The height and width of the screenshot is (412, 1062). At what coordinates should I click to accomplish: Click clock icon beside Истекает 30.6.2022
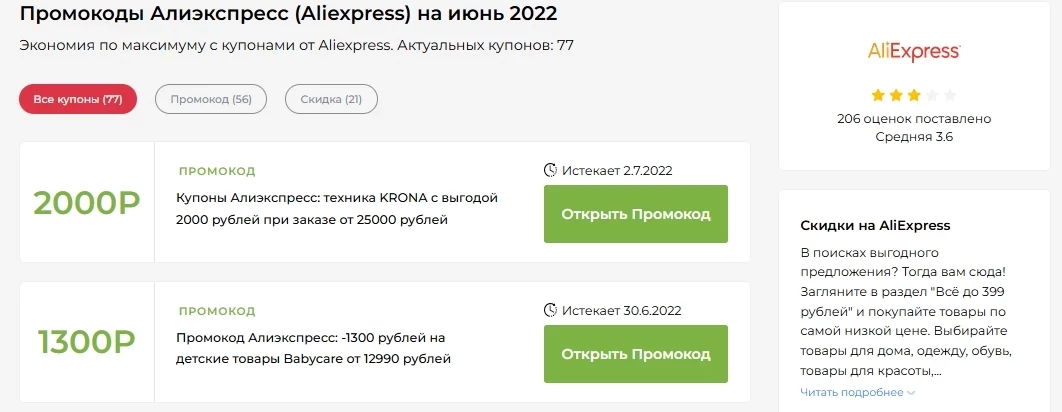pyautogui.click(x=550, y=310)
